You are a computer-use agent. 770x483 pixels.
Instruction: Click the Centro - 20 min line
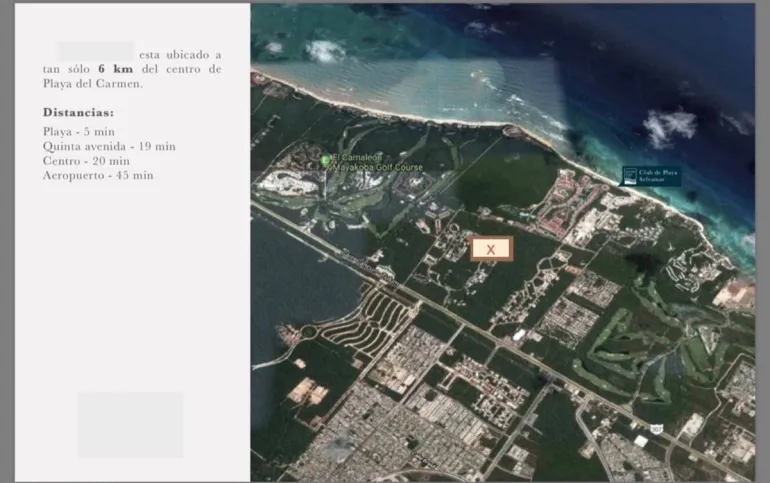[x=86, y=160]
